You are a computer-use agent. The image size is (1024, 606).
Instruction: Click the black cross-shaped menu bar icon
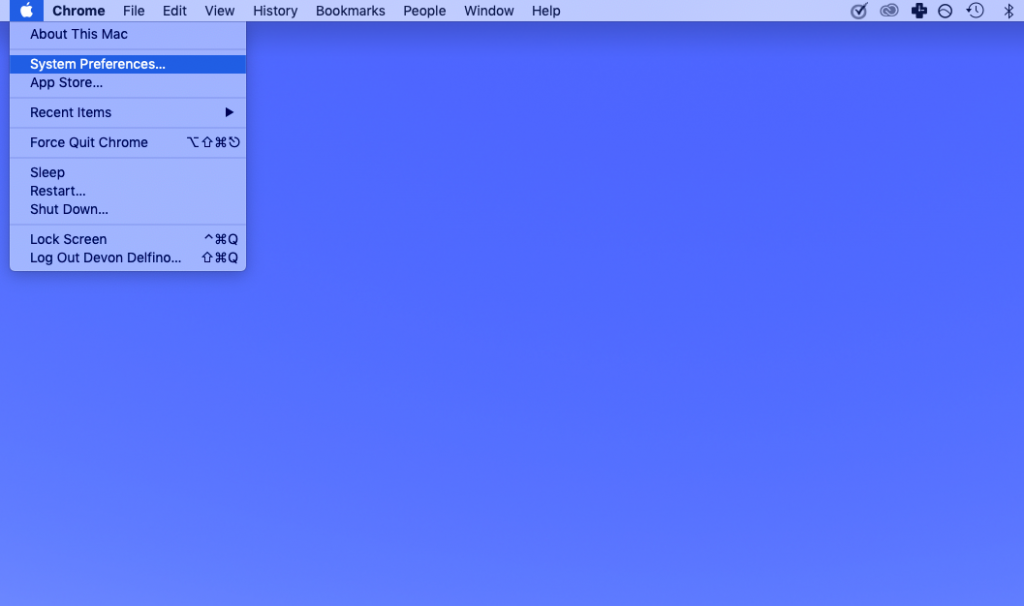click(x=919, y=10)
